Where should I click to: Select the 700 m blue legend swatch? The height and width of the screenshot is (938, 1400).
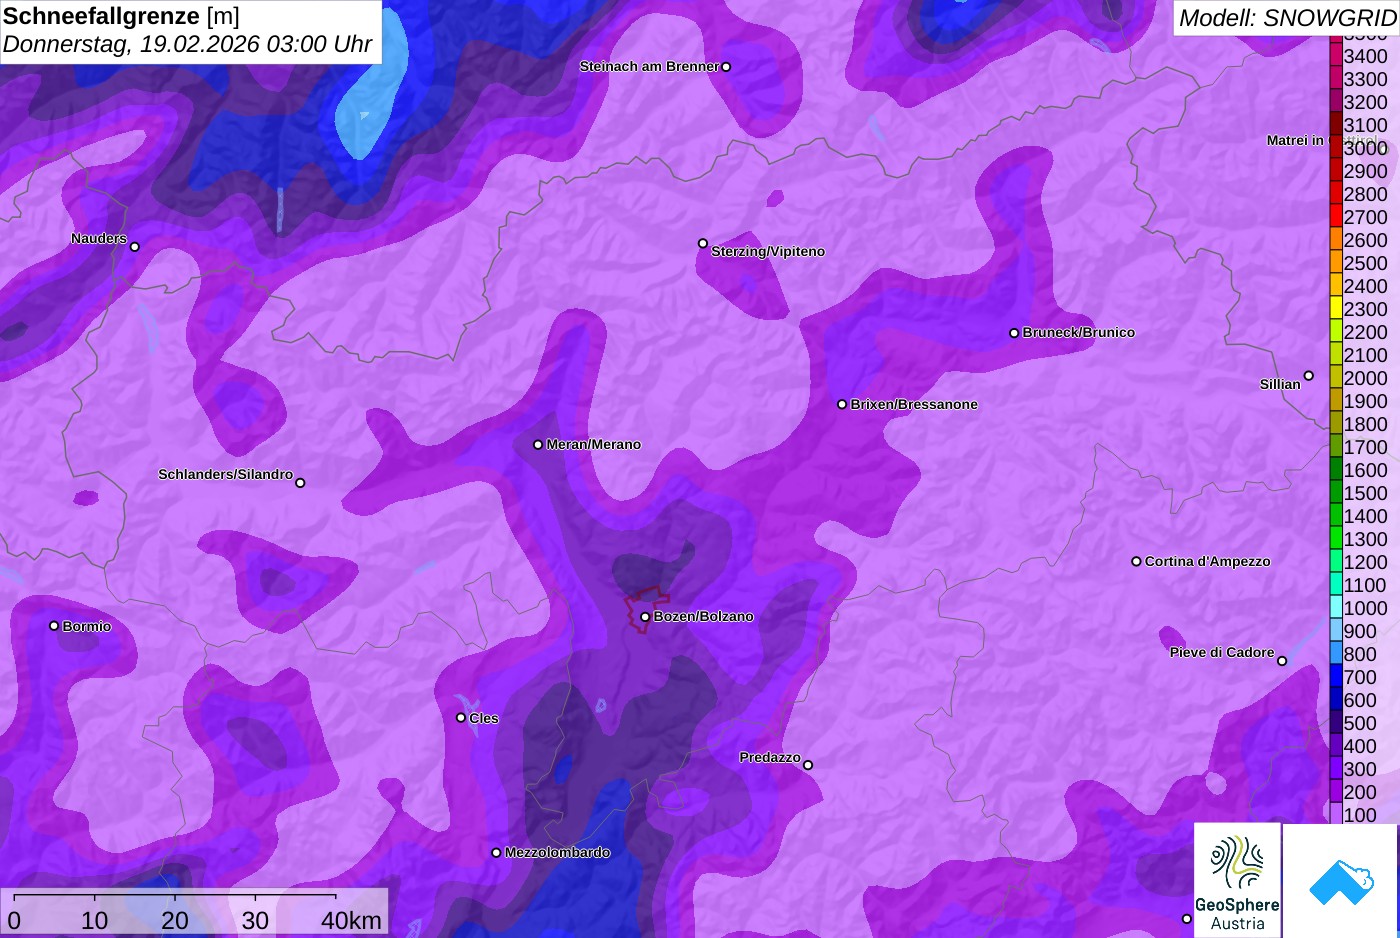[1336, 677]
